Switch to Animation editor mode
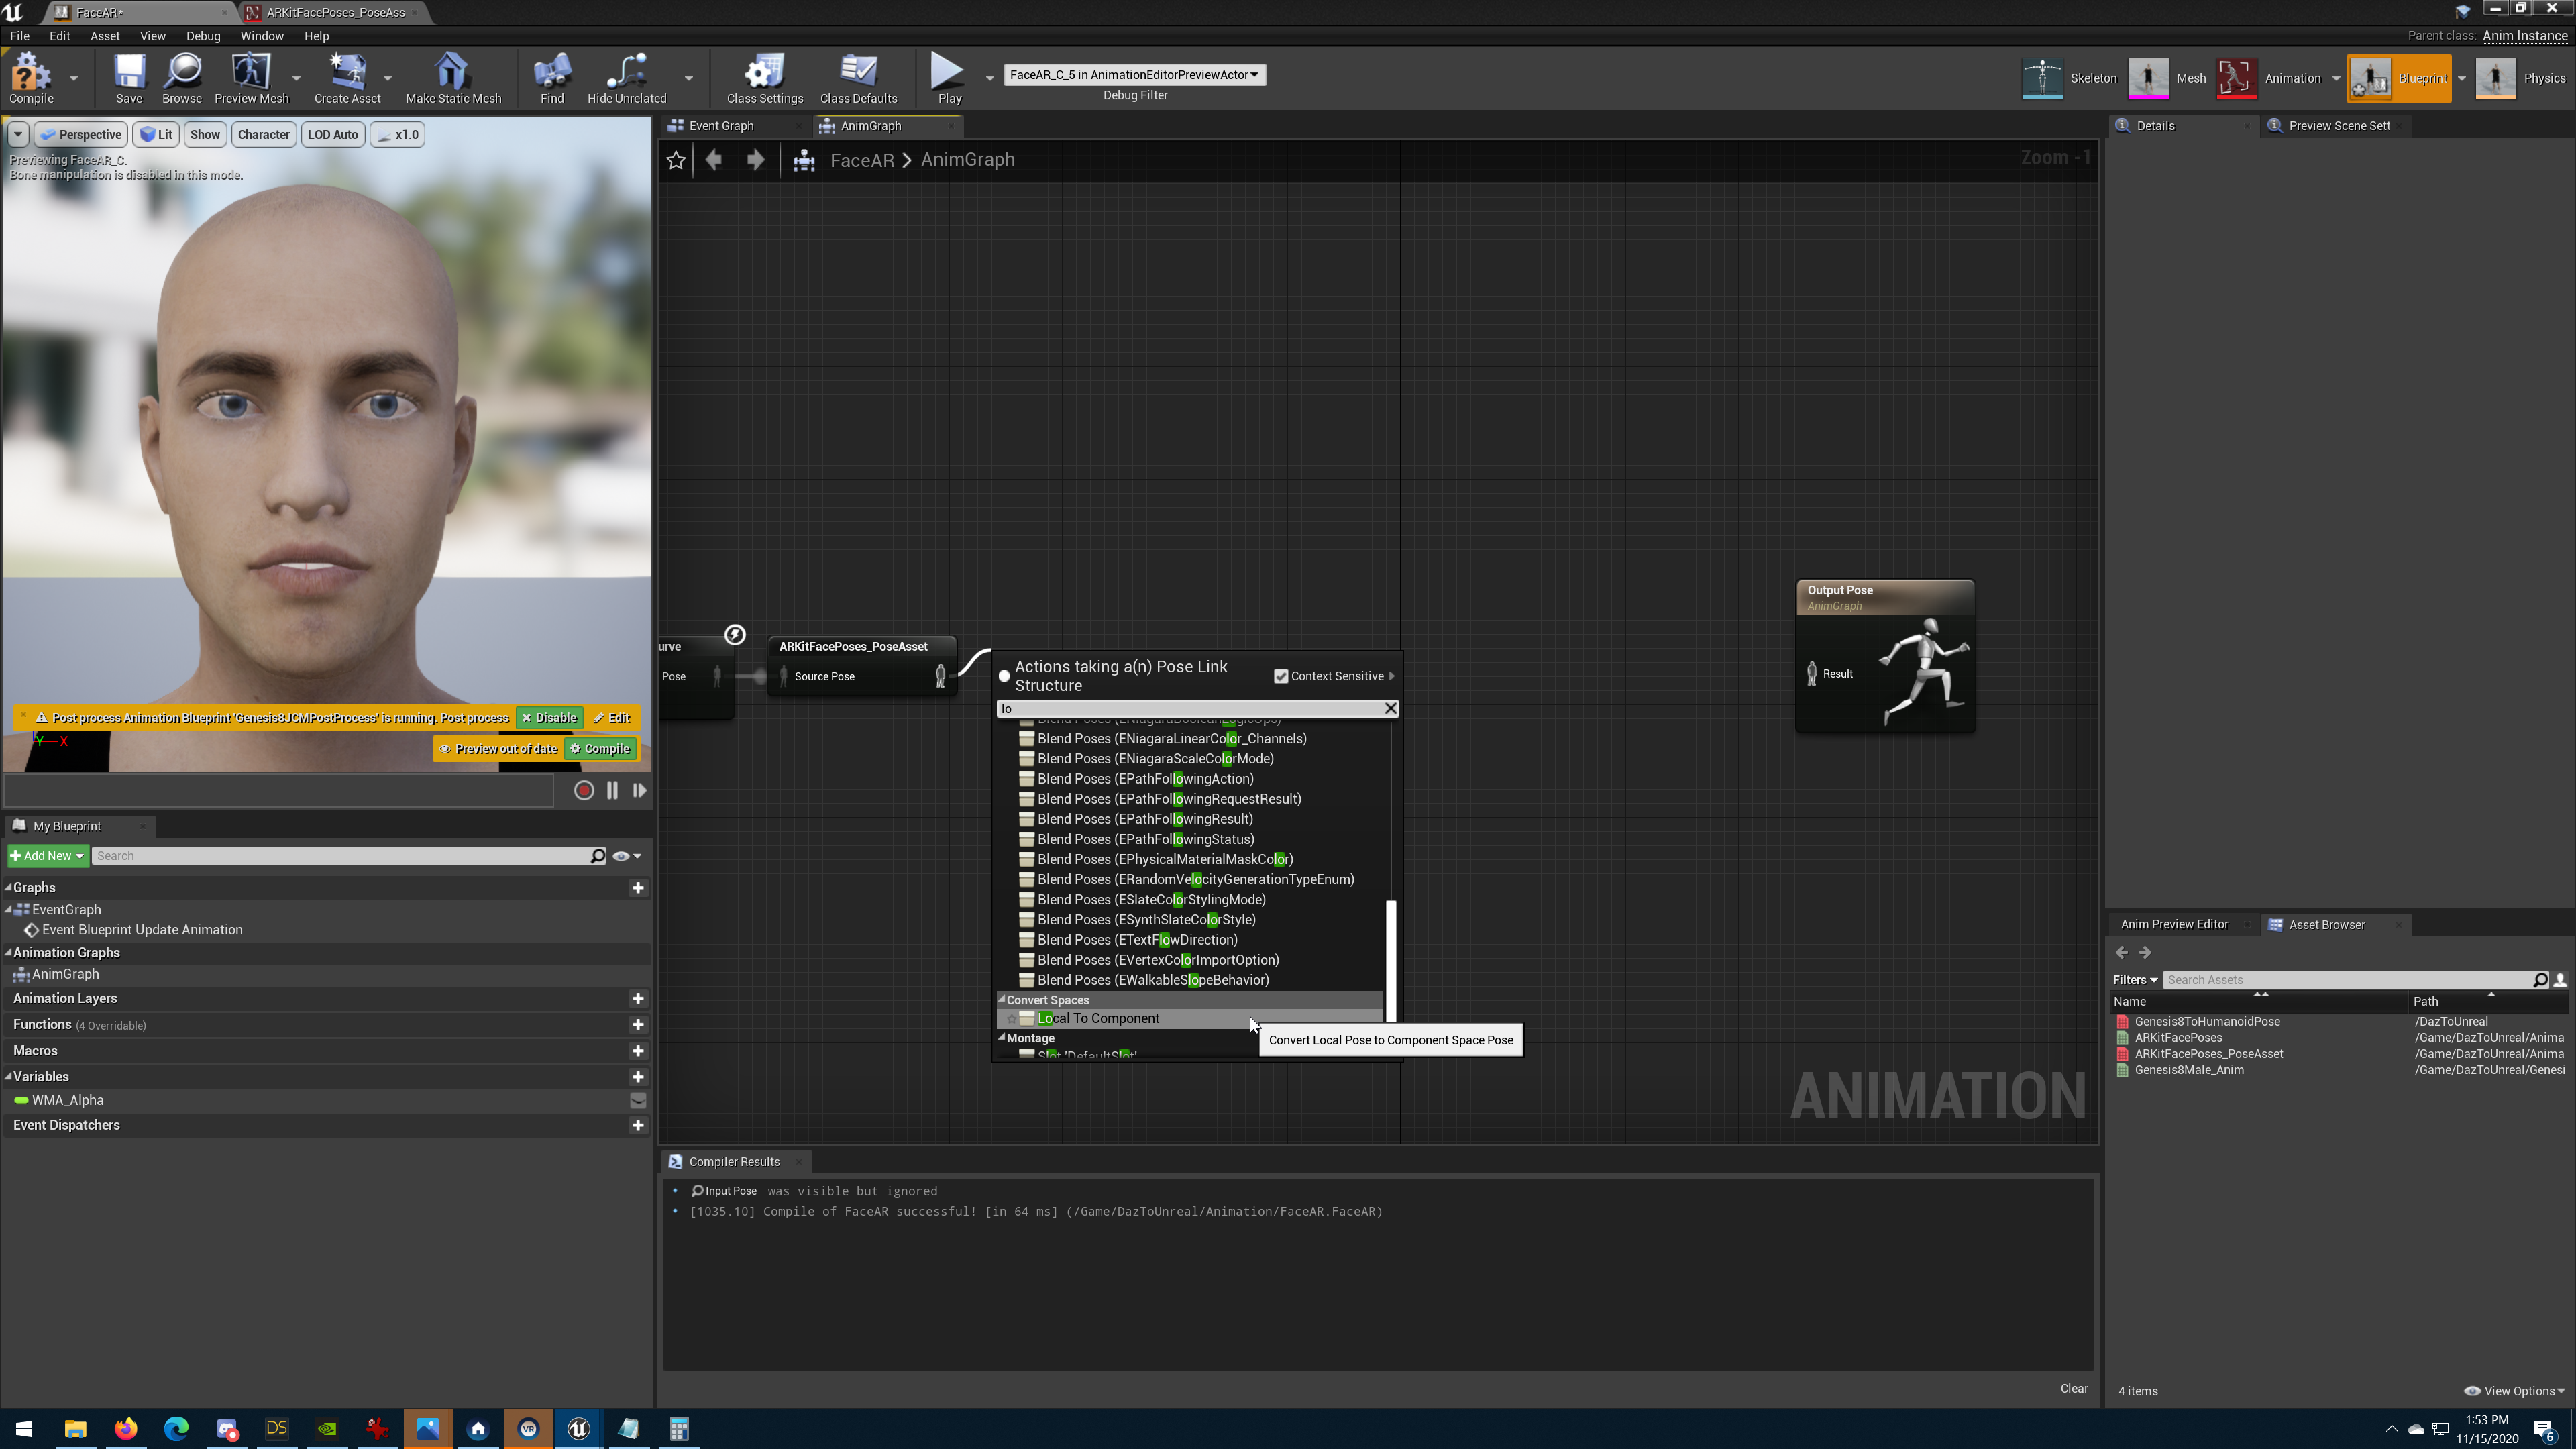 2269,78
